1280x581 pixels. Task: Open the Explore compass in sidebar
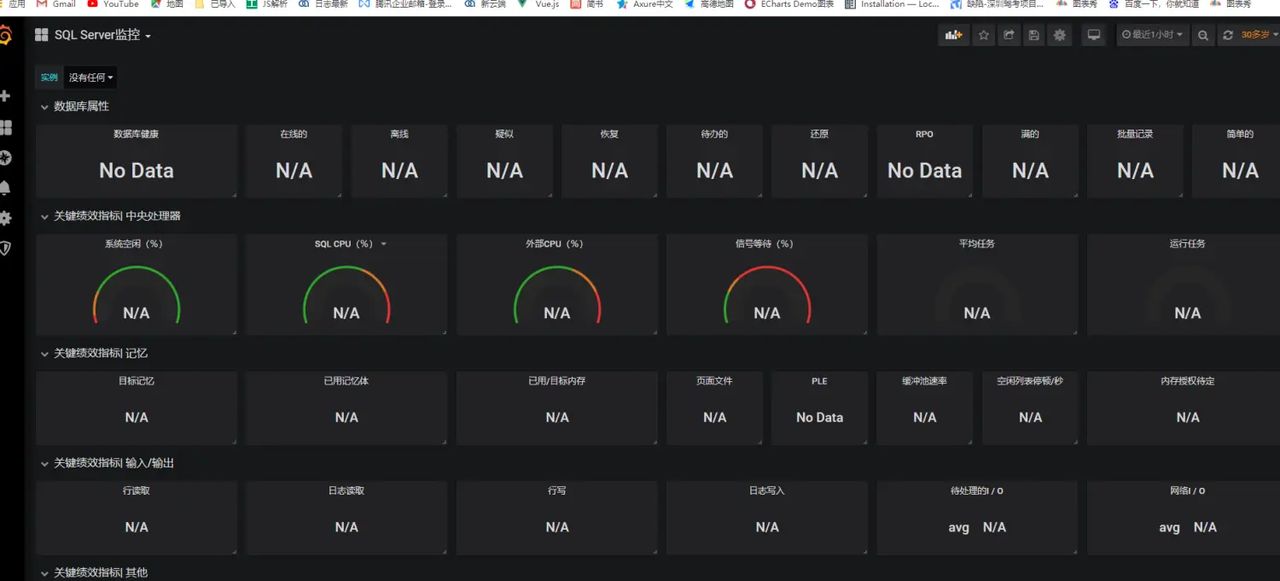coord(10,157)
